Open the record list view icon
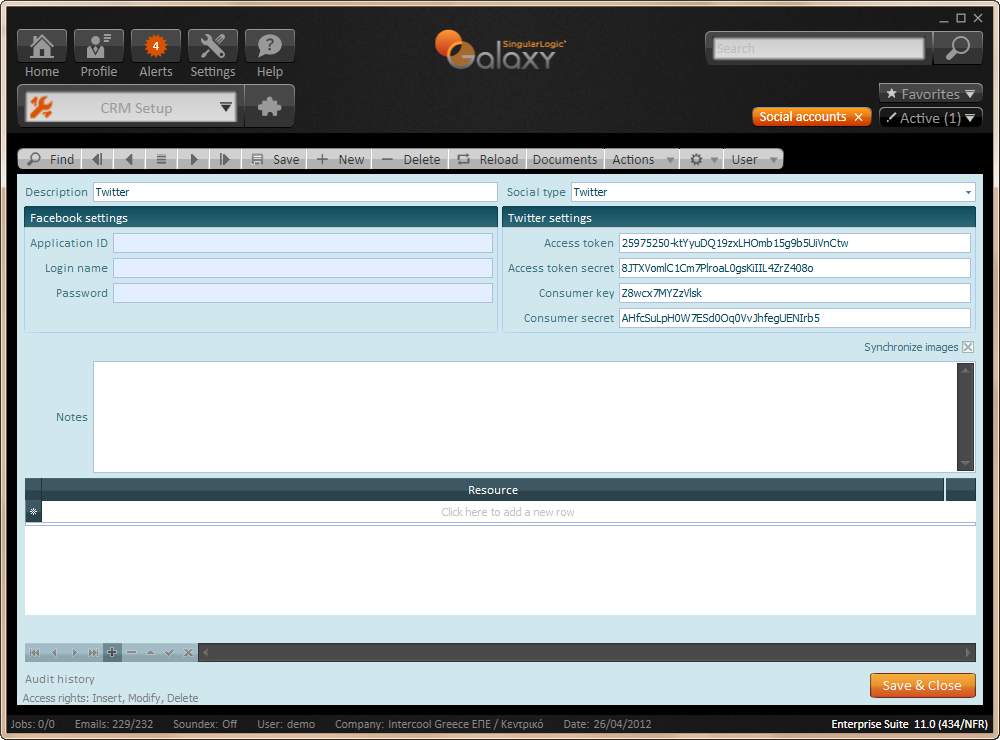The image size is (1000, 740). click(x=161, y=159)
